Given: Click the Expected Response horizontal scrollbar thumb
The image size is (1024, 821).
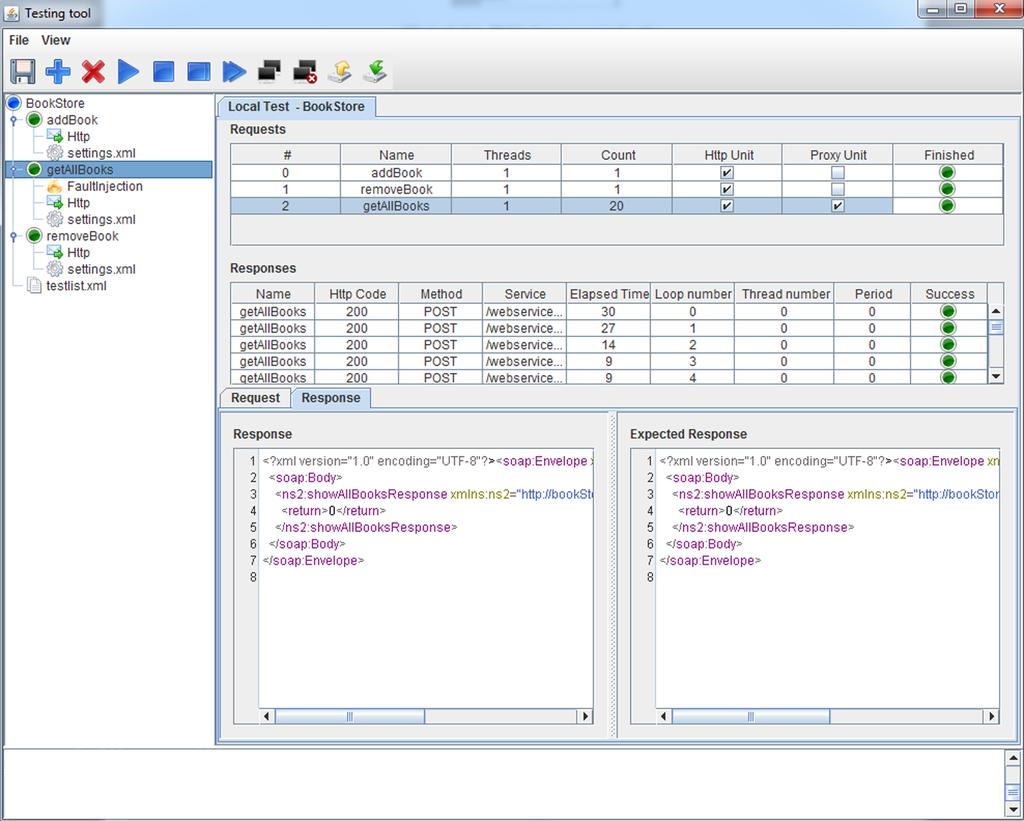Looking at the screenshot, I should coord(751,716).
